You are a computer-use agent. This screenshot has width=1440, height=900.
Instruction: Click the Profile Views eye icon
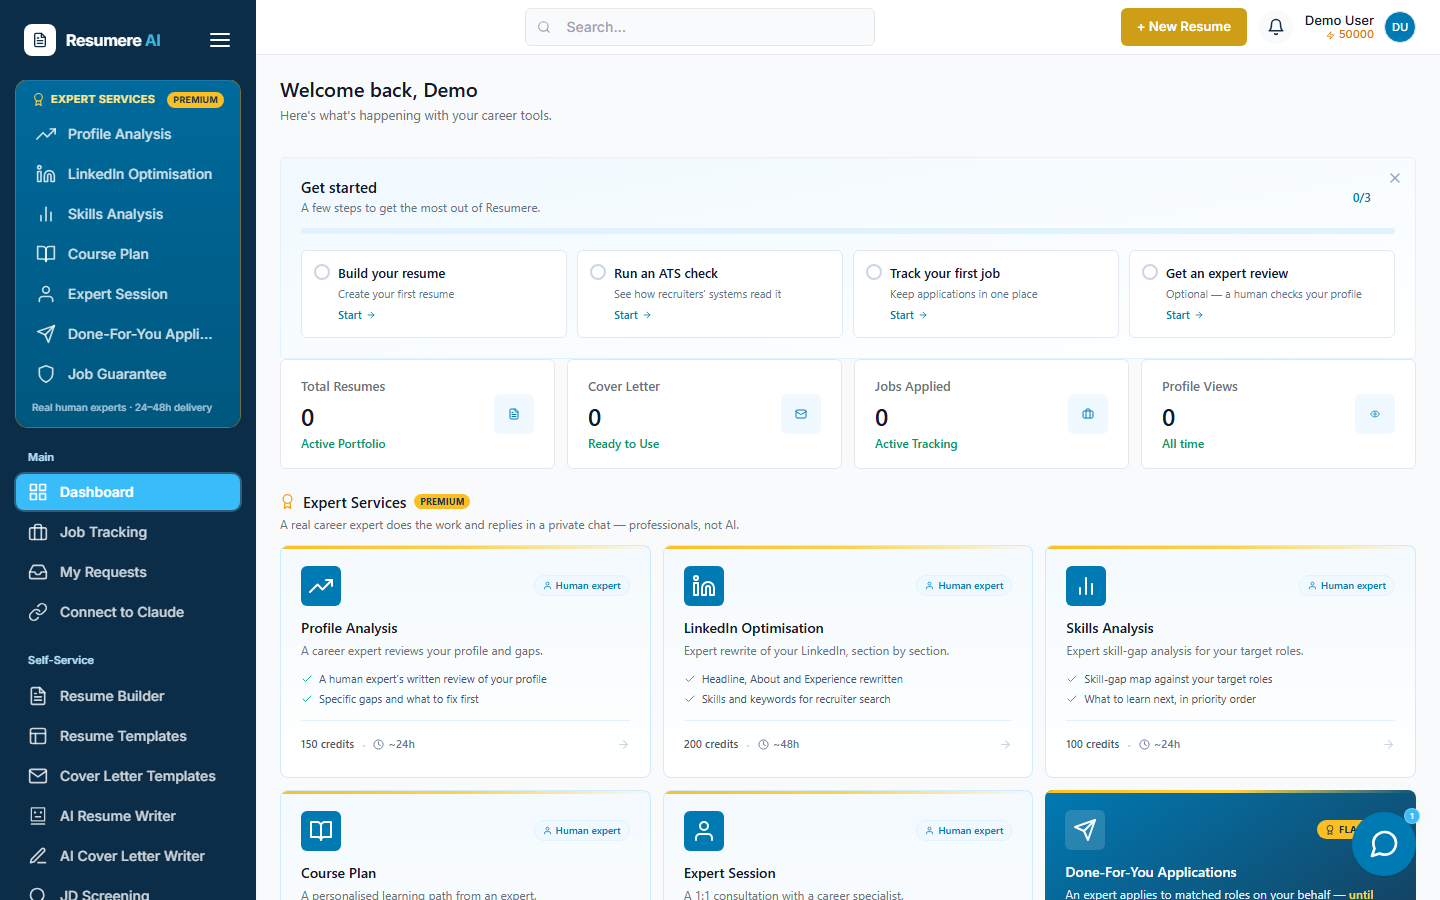click(x=1375, y=414)
